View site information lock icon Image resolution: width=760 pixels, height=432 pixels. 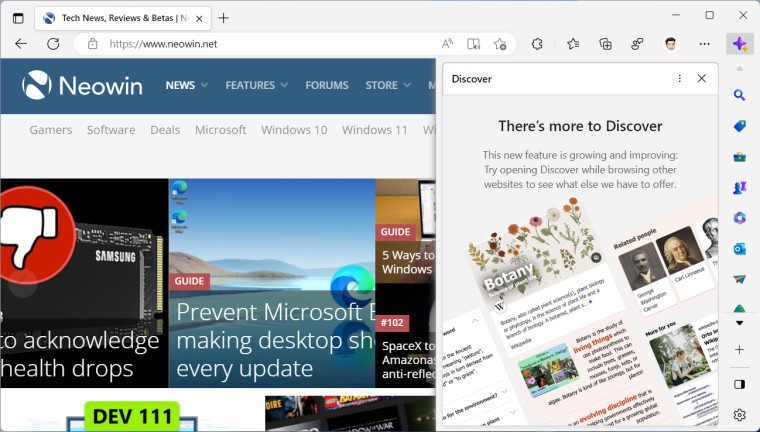pyautogui.click(x=93, y=44)
